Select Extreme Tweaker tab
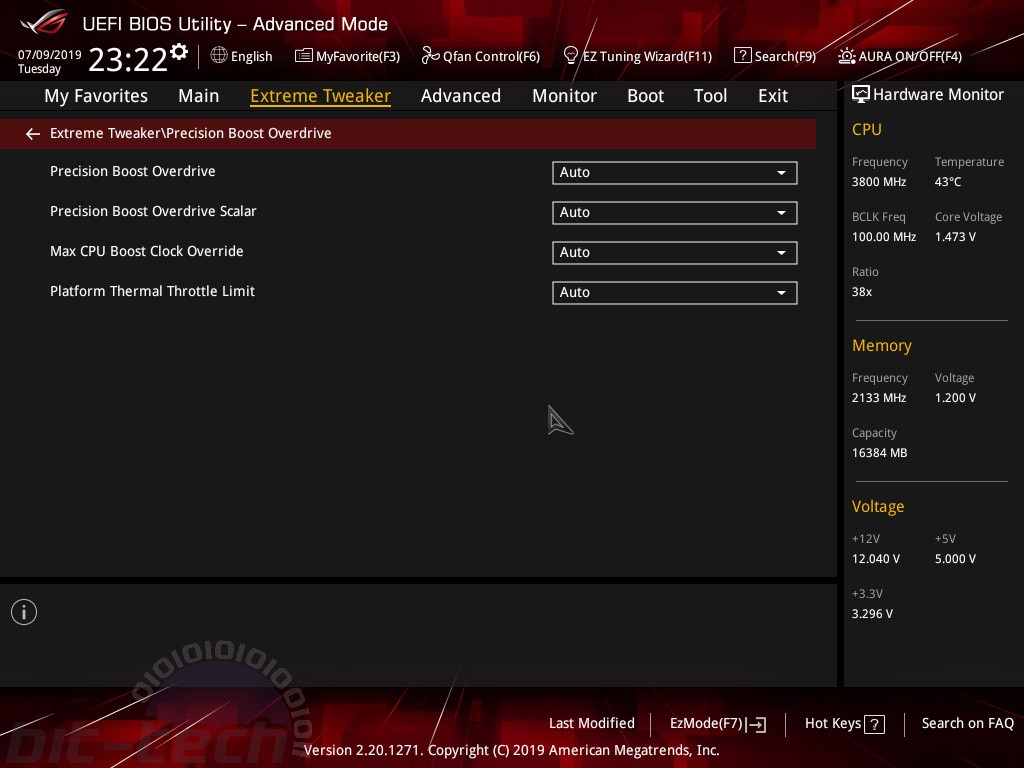 321,96
